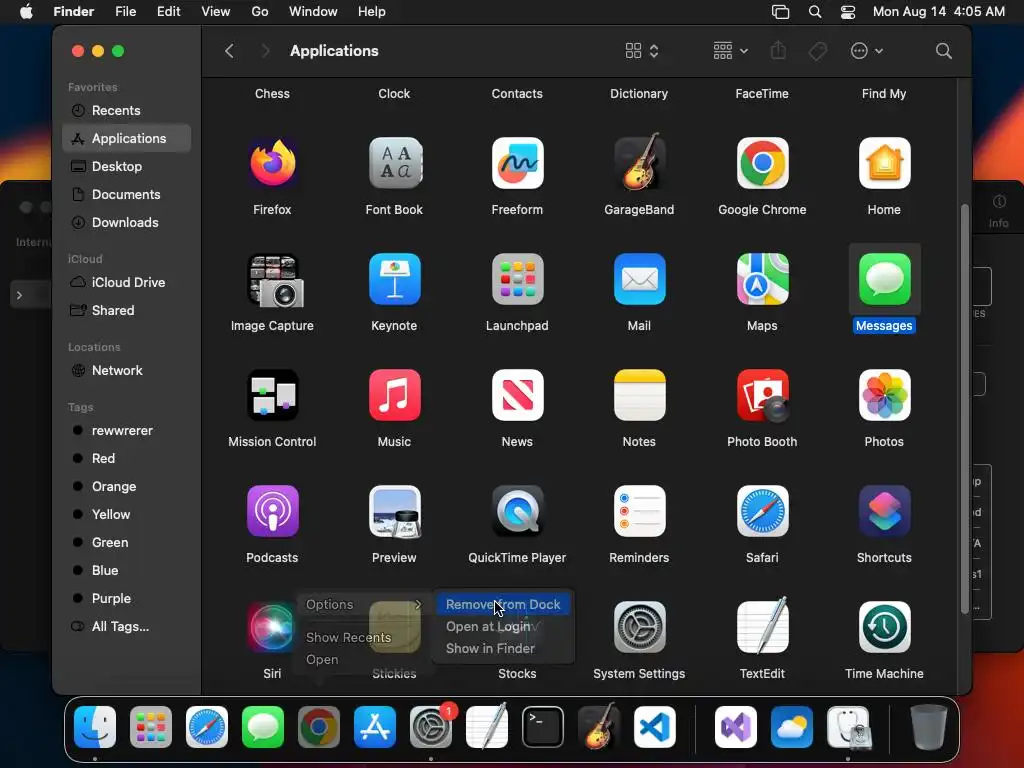Open the View menu
Viewport: 1024px width, 768px height.
(x=216, y=12)
